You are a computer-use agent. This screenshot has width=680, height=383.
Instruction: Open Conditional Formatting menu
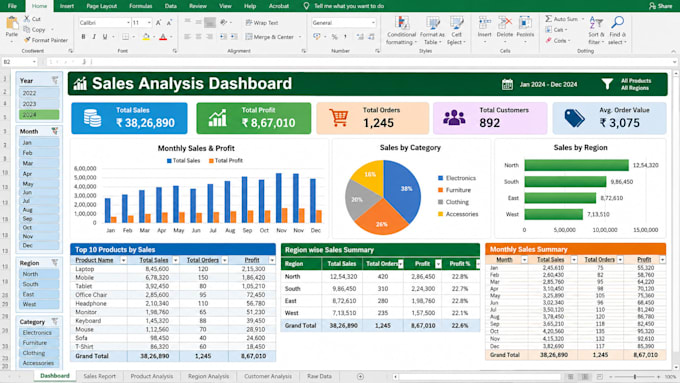(402, 30)
